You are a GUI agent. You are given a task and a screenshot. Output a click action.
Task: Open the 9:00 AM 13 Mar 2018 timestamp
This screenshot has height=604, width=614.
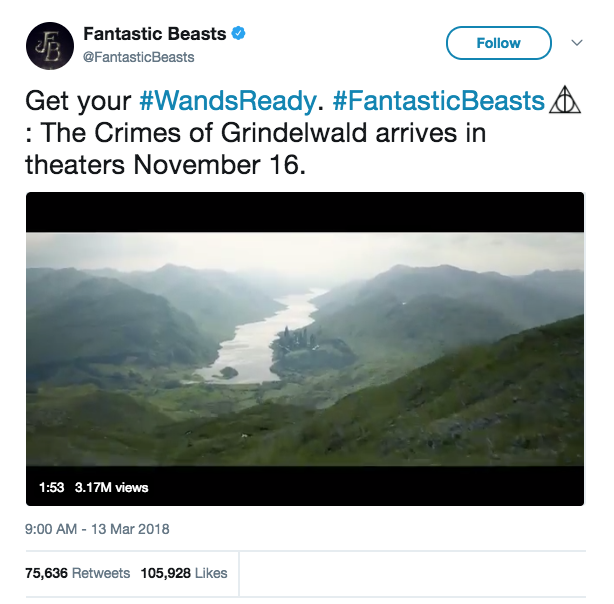(x=96, y=529)
